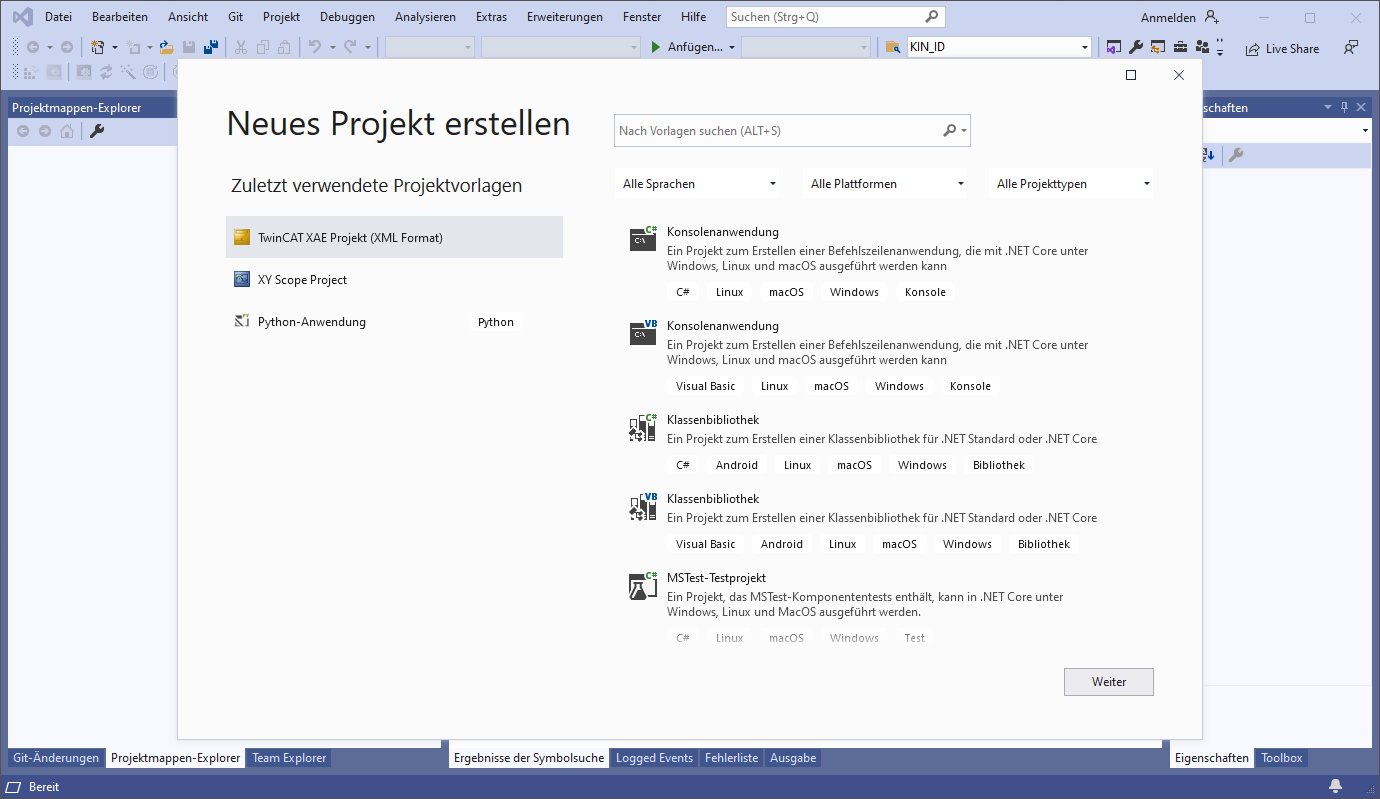Screen dimensions: 1380x799
Task: Click the cut scissors icon
Action: [x=241, y=47]
